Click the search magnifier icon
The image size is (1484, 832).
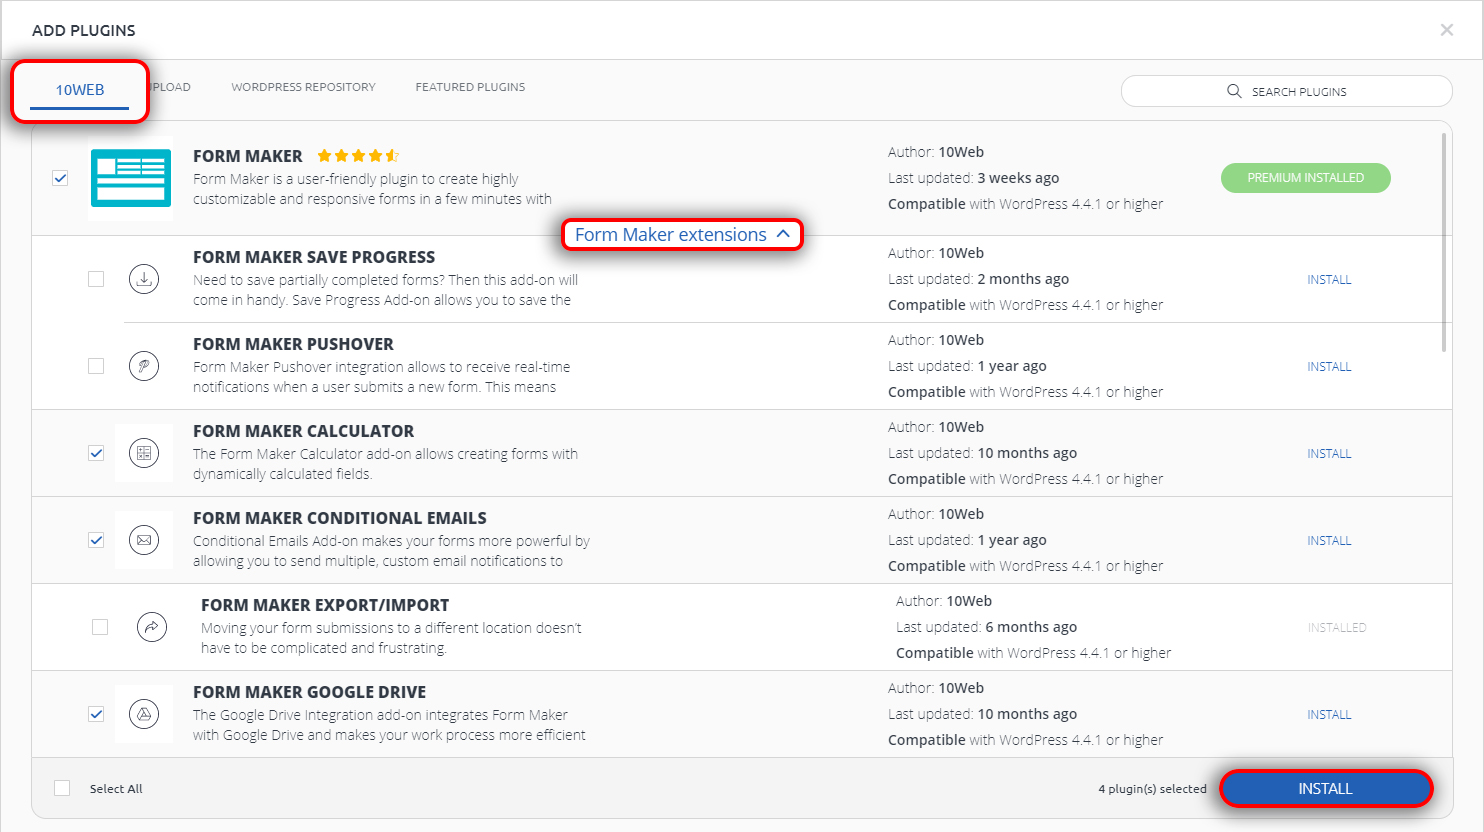(1234, 91)
